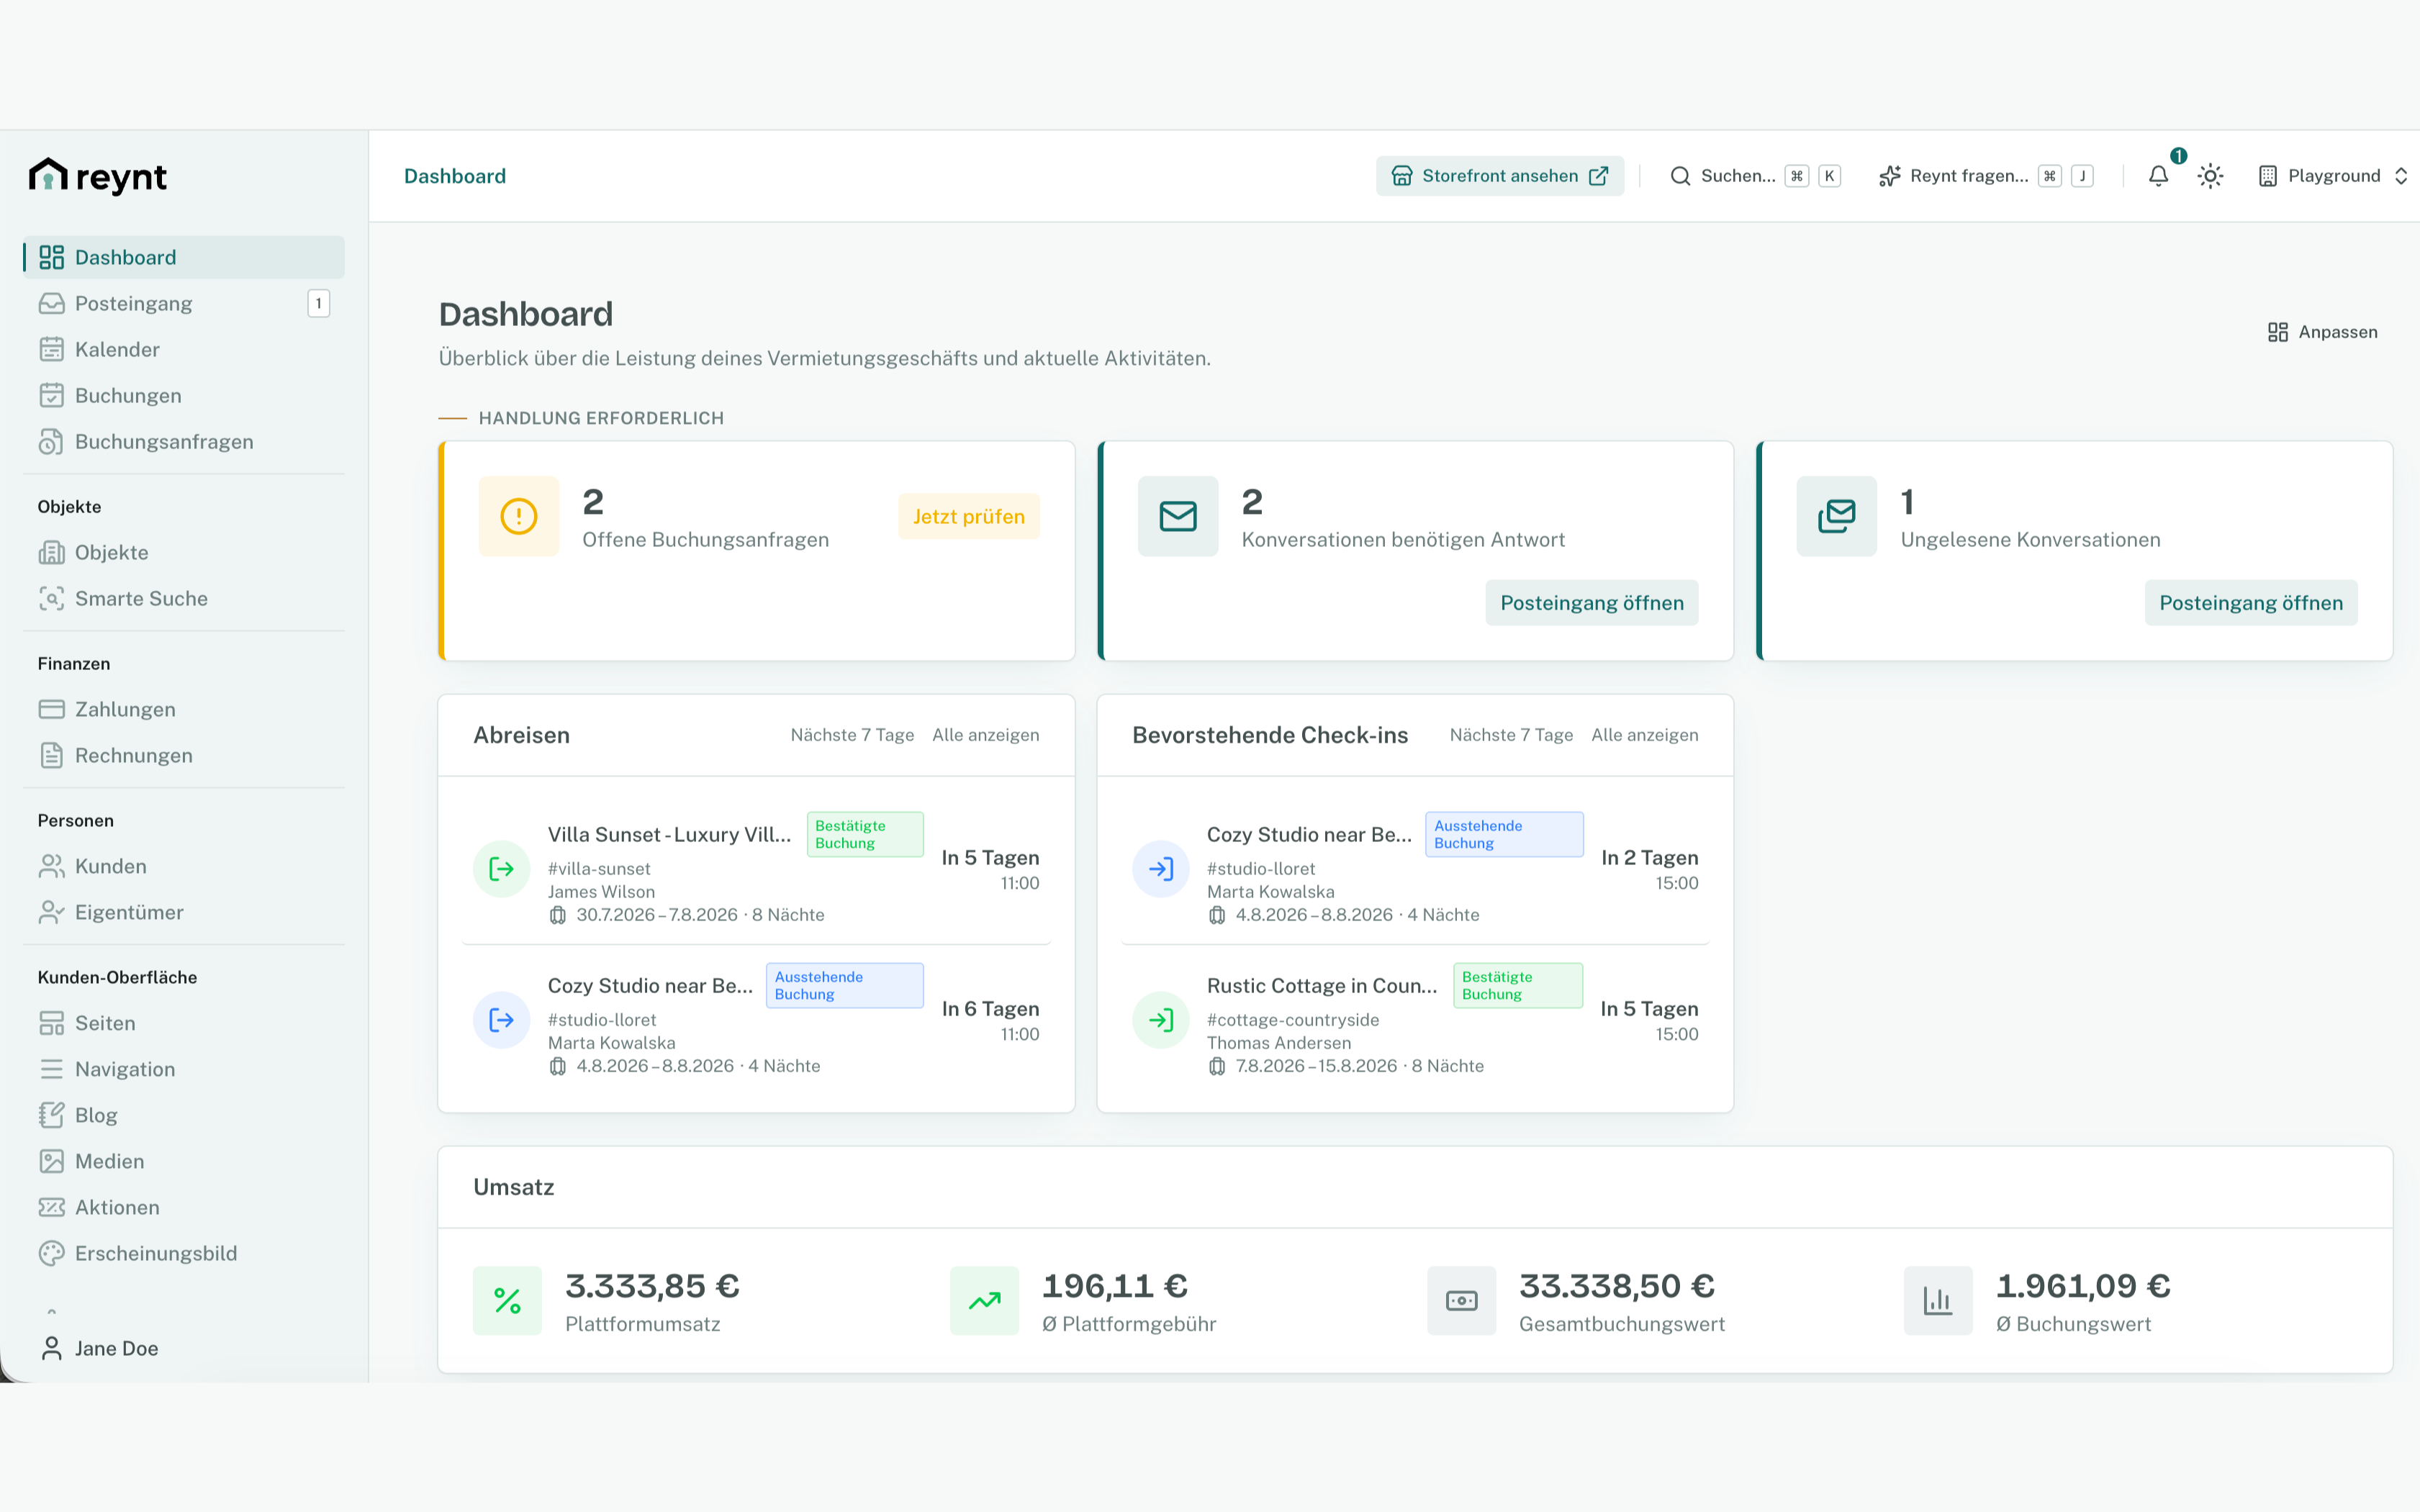This screenshot has width=2420, height=1512.
Task: Click Ausstehende Buchung badge in Check-ins
Action: 1504,834
